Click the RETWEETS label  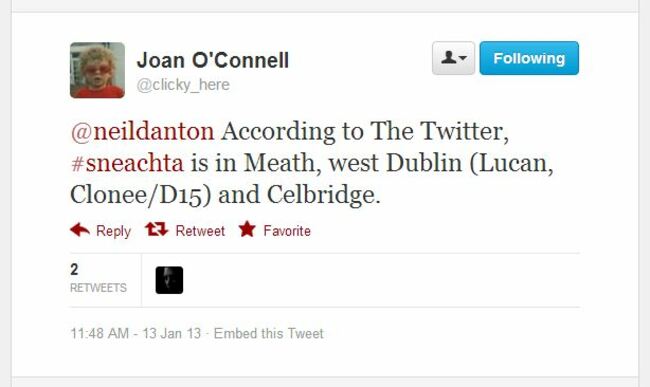point(98,288)
